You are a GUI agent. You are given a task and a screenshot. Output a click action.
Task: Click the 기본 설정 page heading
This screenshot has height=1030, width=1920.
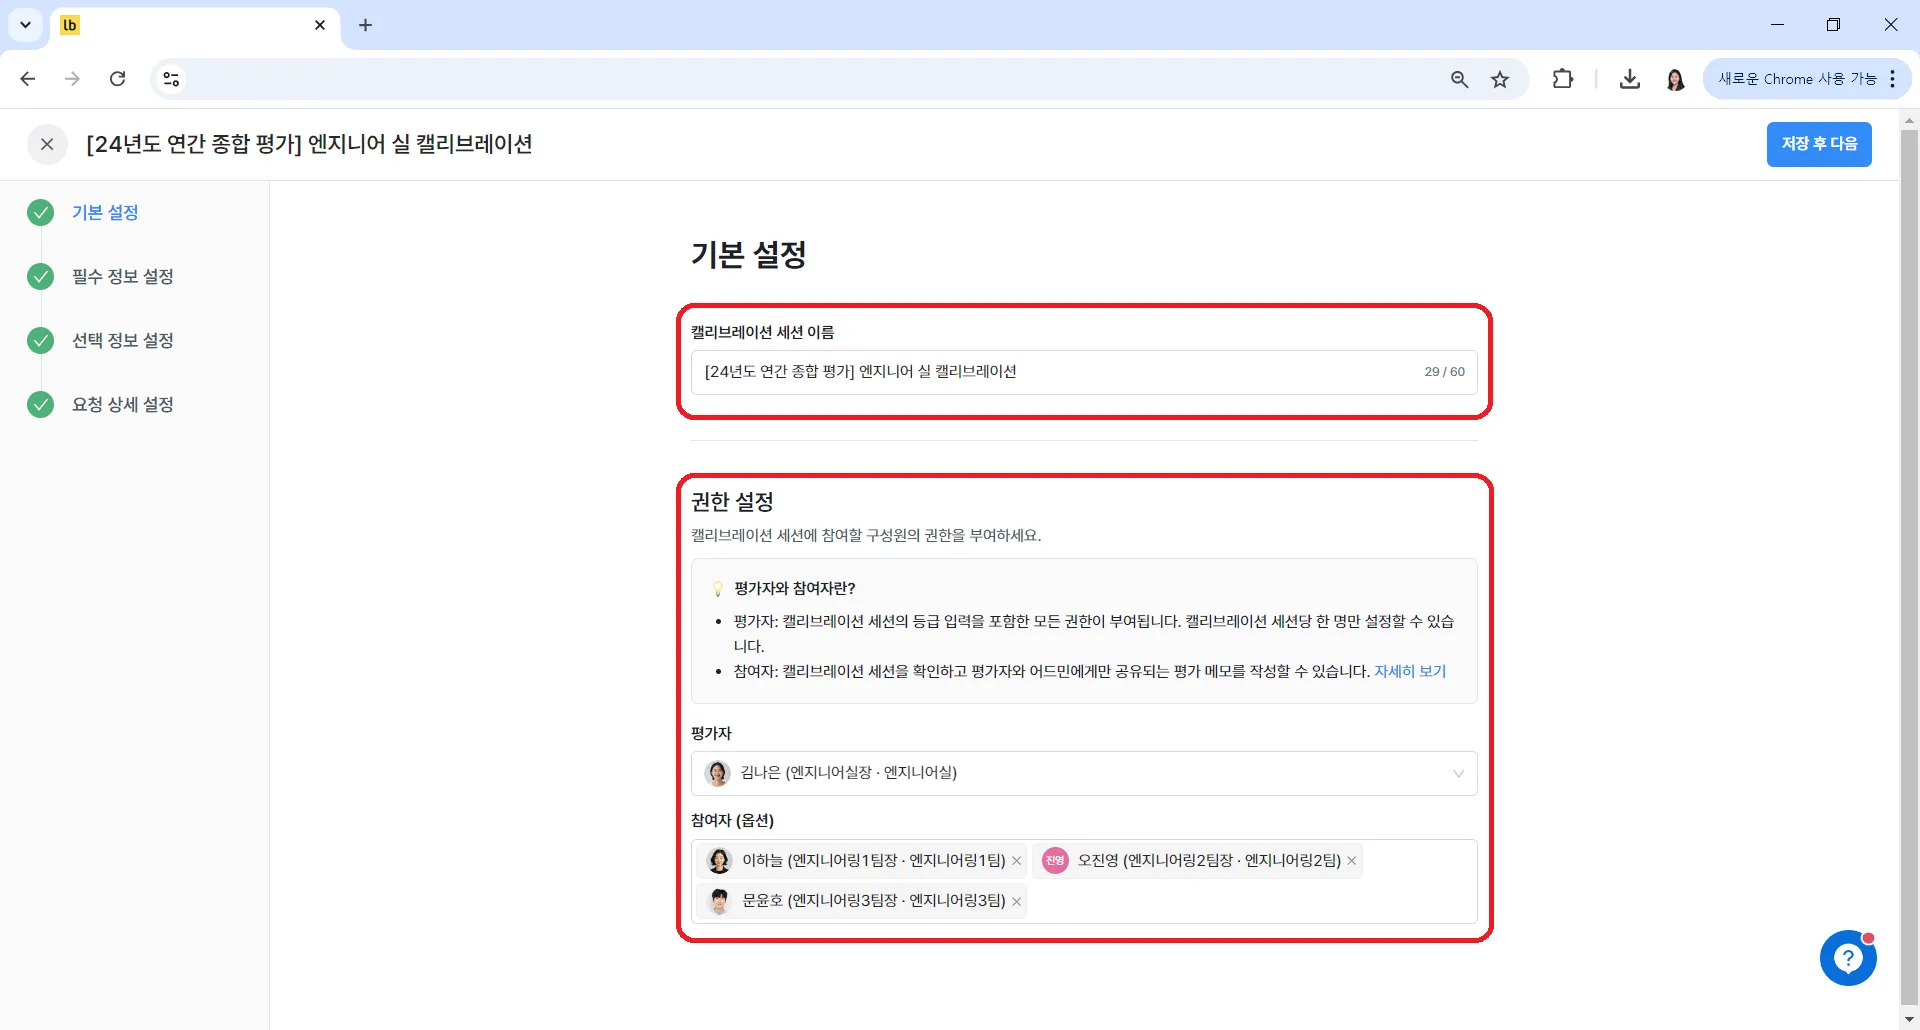point(749,254)
